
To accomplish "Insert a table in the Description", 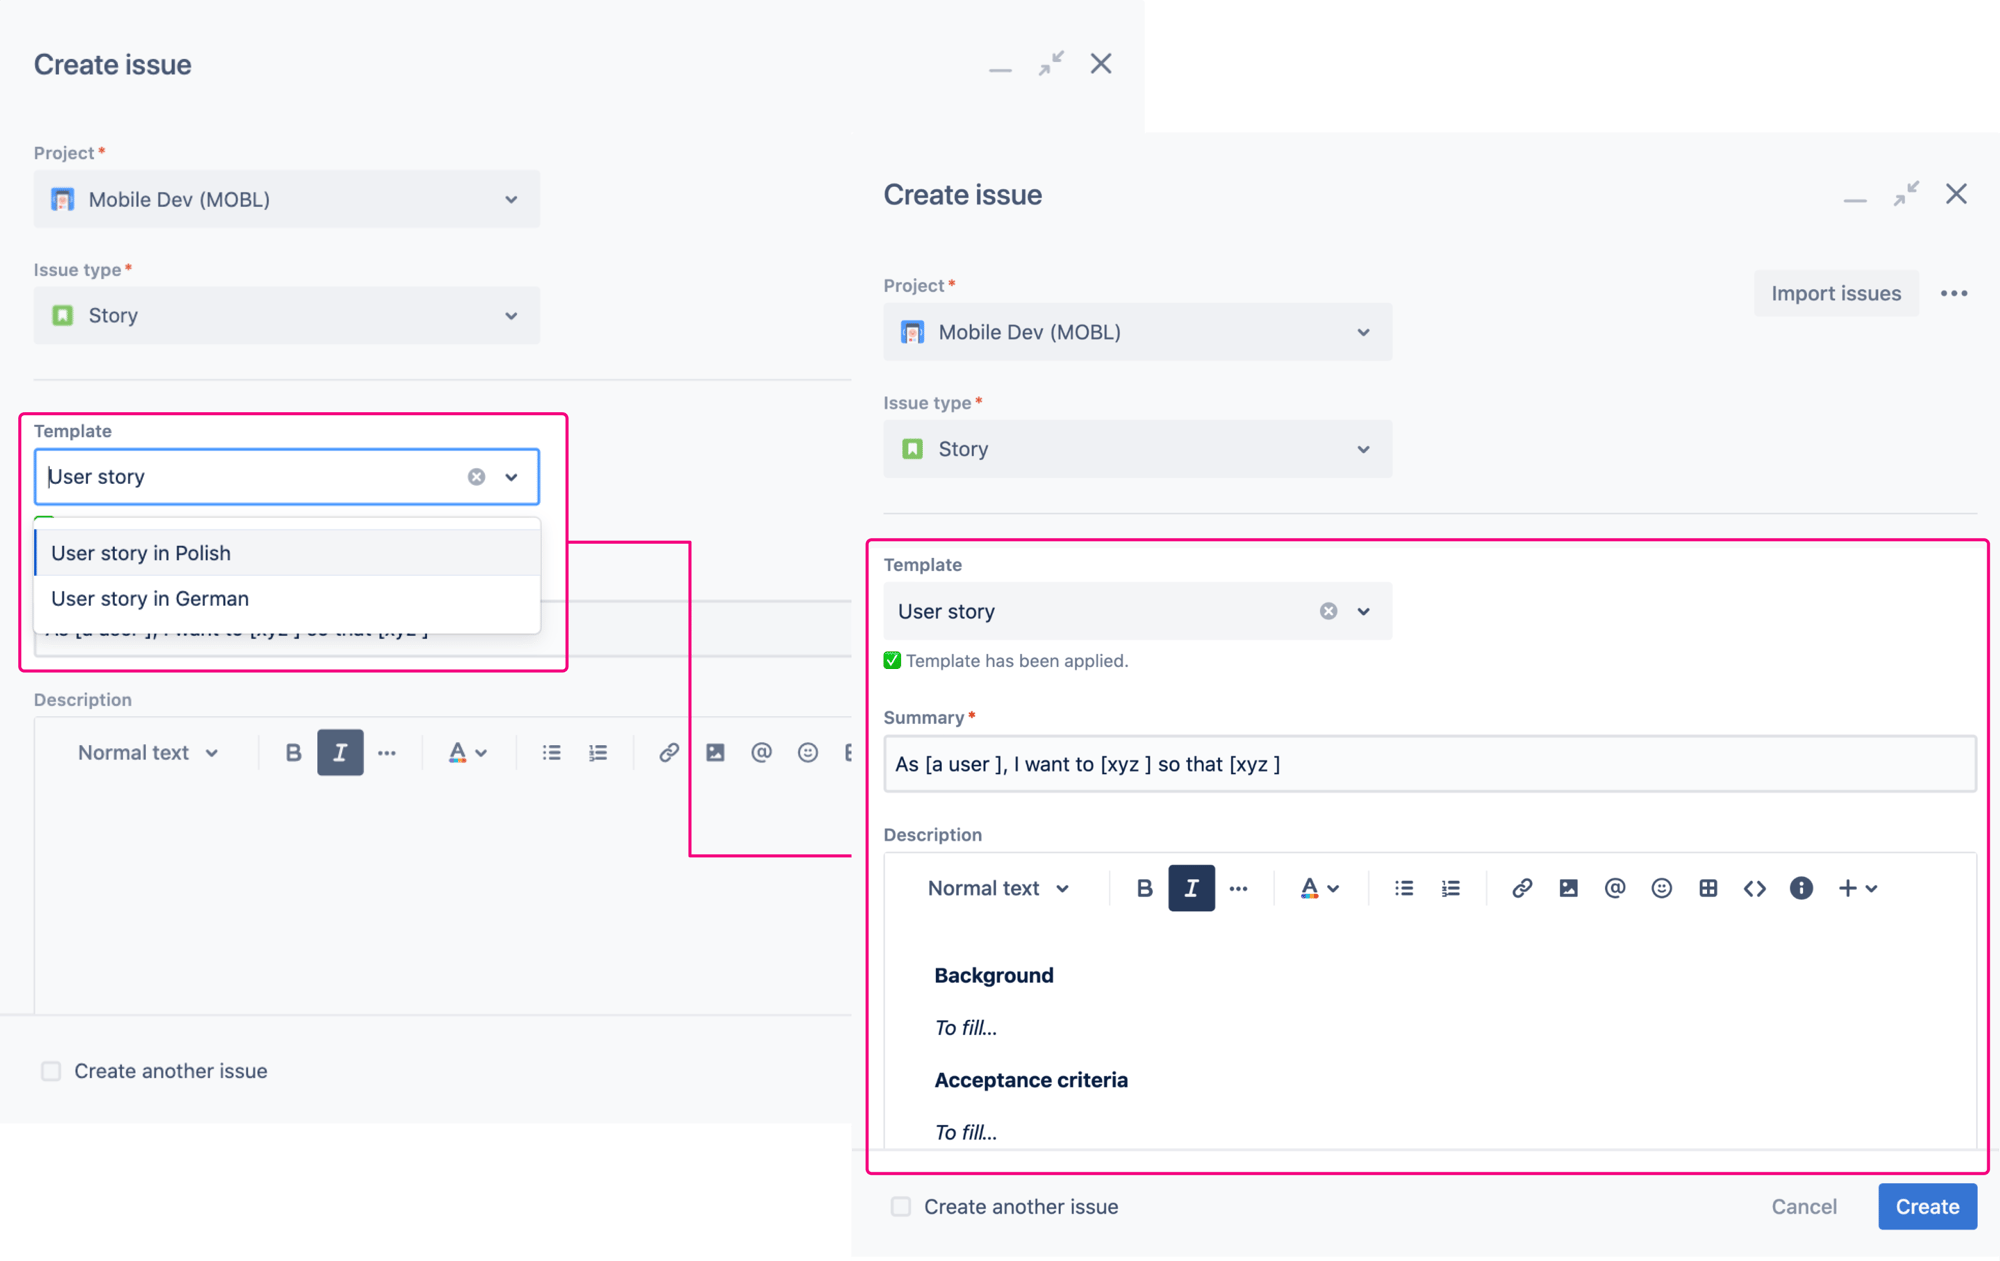I will [x=1708, y=888].
